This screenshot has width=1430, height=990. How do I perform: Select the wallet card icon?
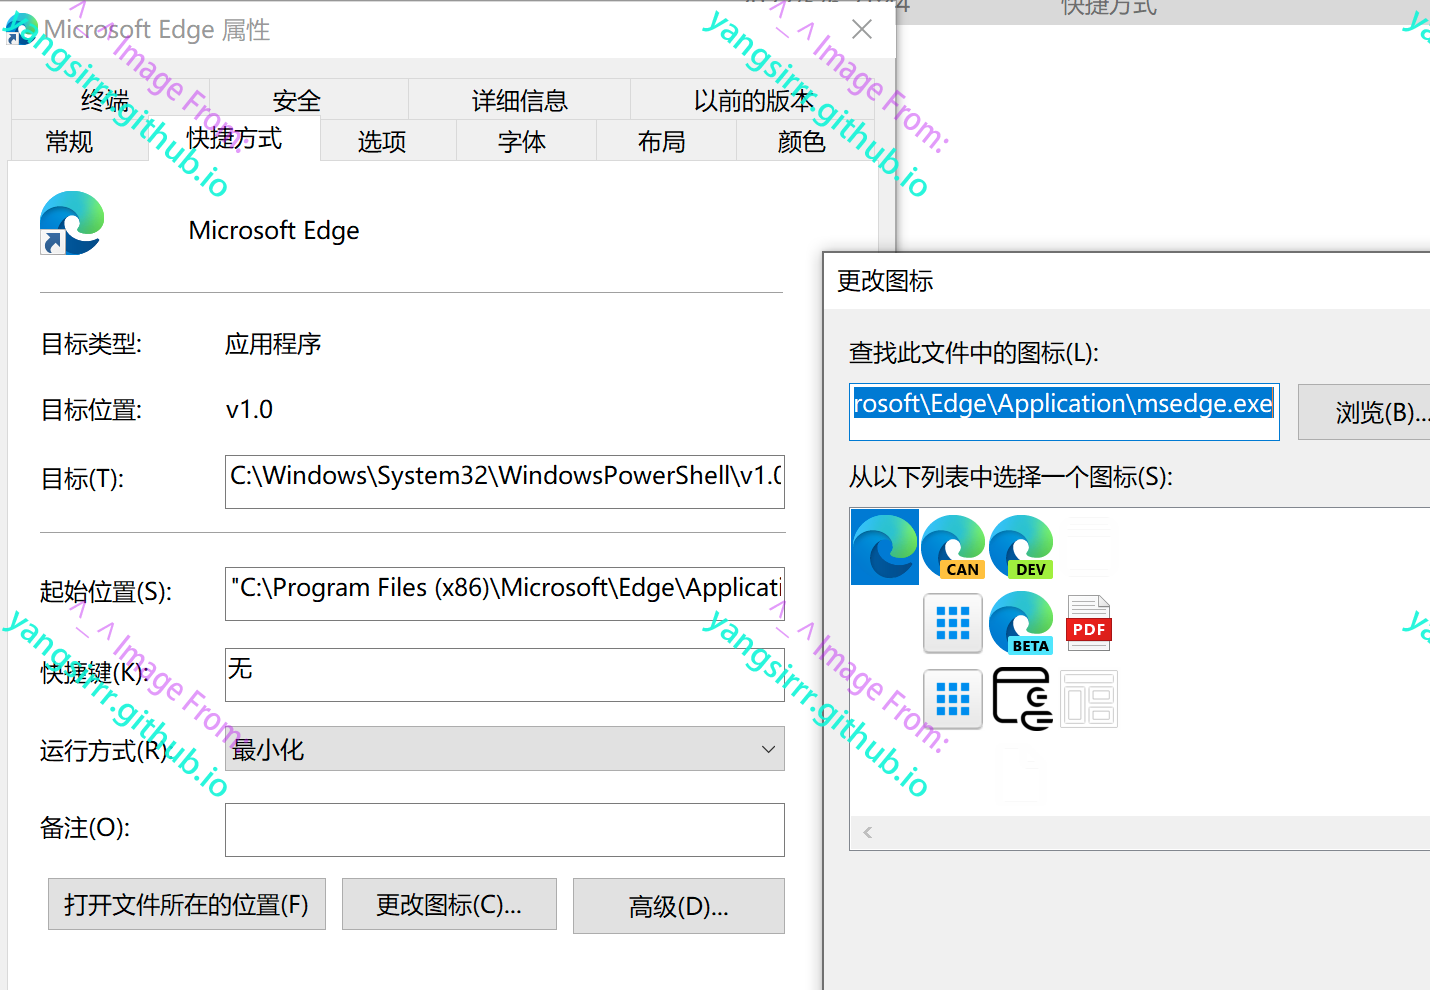tap(1021, 699)
